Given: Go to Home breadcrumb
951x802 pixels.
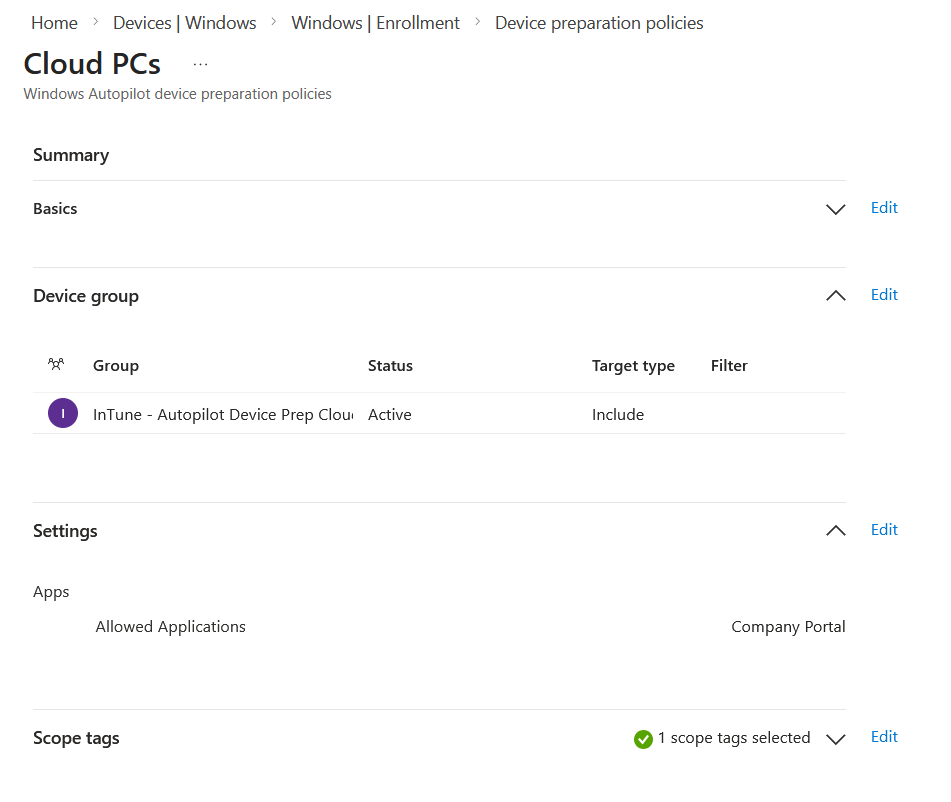Looking at the screenshot, I should (54, 23).
